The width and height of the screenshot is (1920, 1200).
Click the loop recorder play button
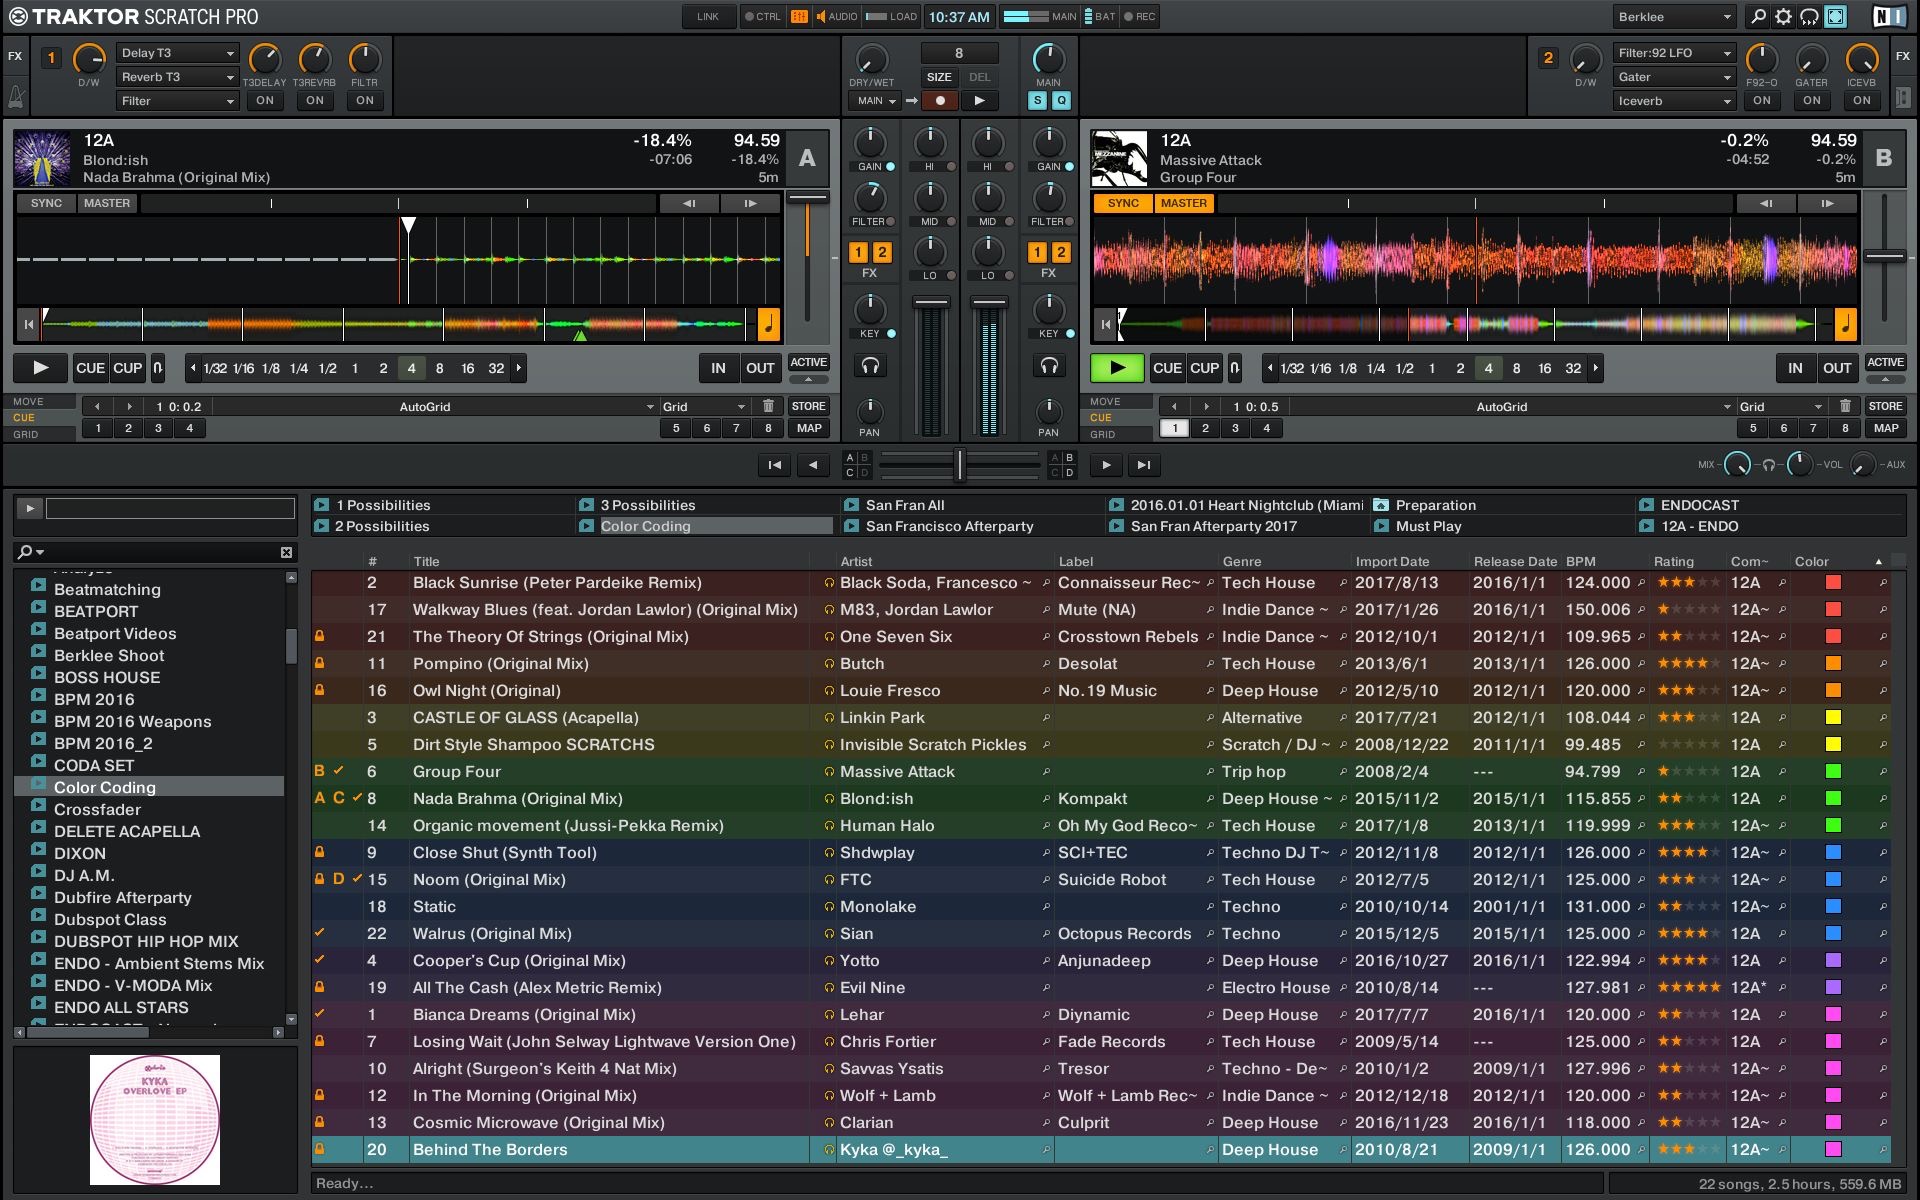tap(979, 100)
